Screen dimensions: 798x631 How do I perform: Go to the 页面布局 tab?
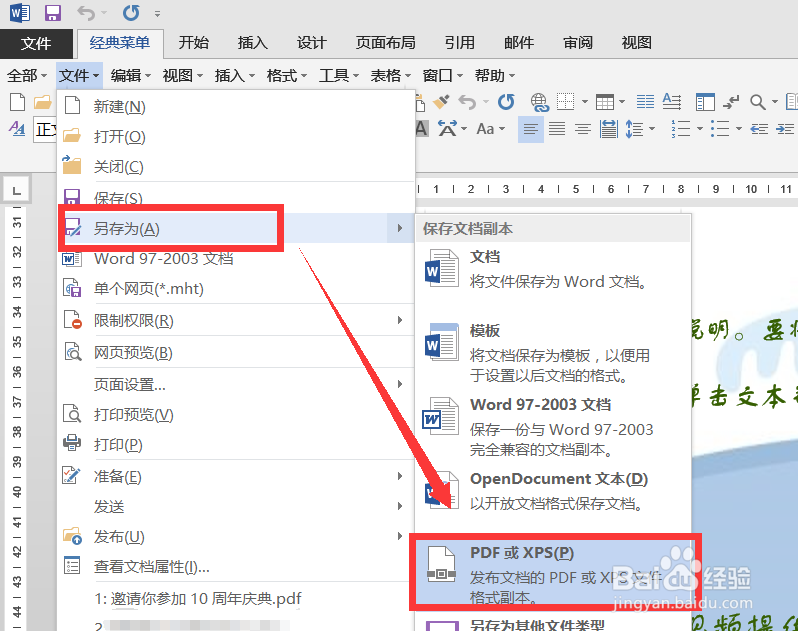click(x=385, y=43)
